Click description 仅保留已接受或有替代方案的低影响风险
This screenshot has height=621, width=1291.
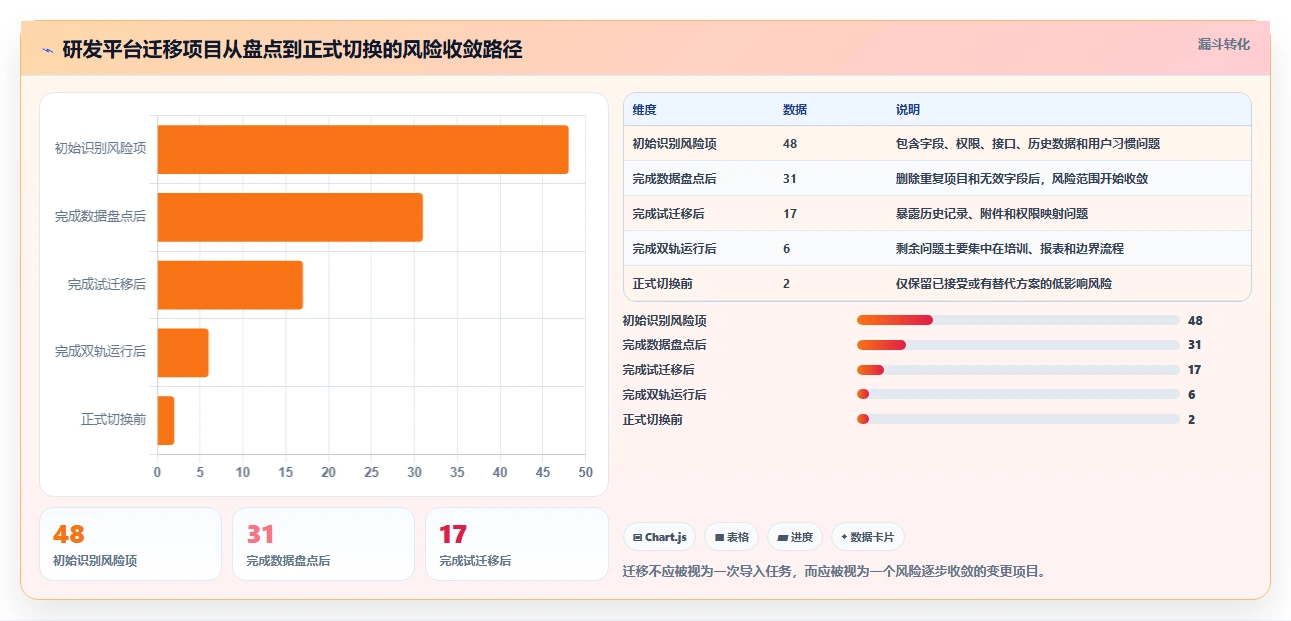tap(1004, 284)
